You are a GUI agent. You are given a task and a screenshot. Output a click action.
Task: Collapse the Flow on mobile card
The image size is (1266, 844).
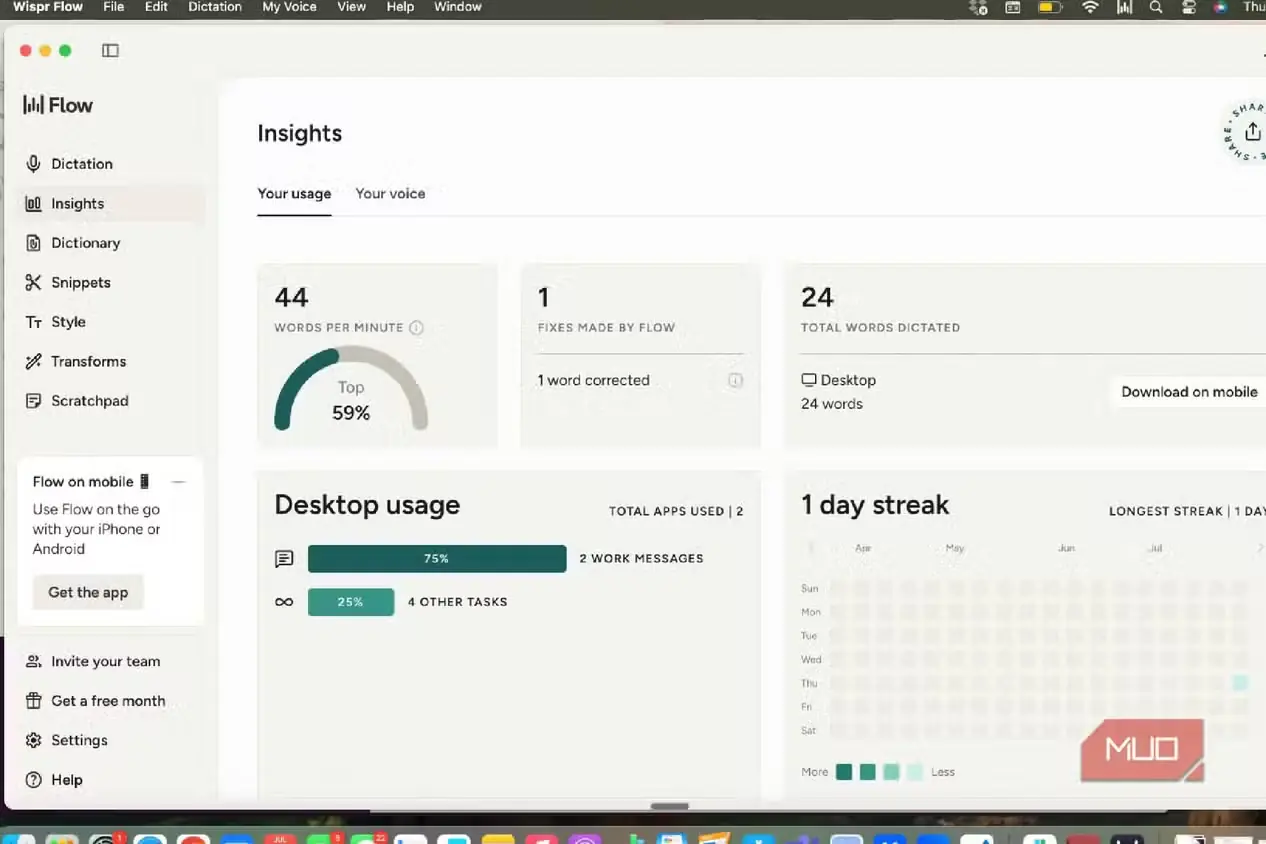179,482
